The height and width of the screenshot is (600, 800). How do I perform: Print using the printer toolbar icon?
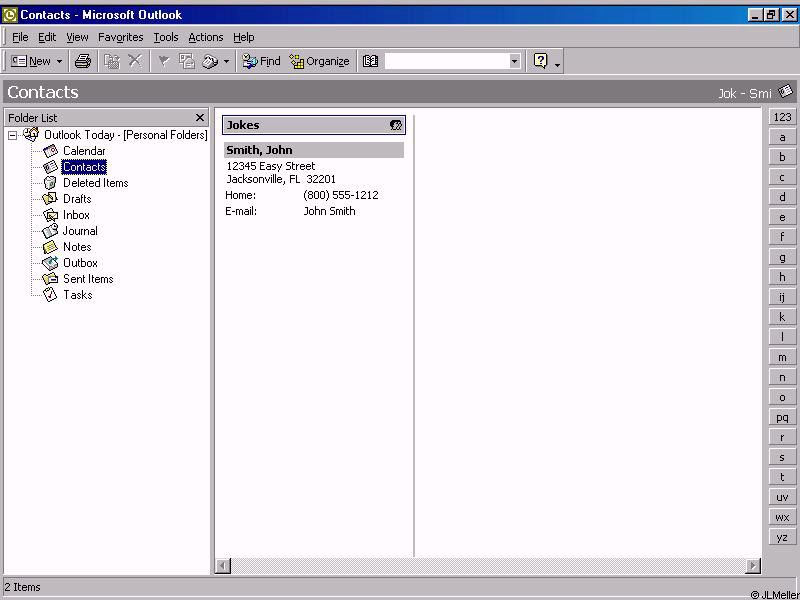tap(83, 61)
